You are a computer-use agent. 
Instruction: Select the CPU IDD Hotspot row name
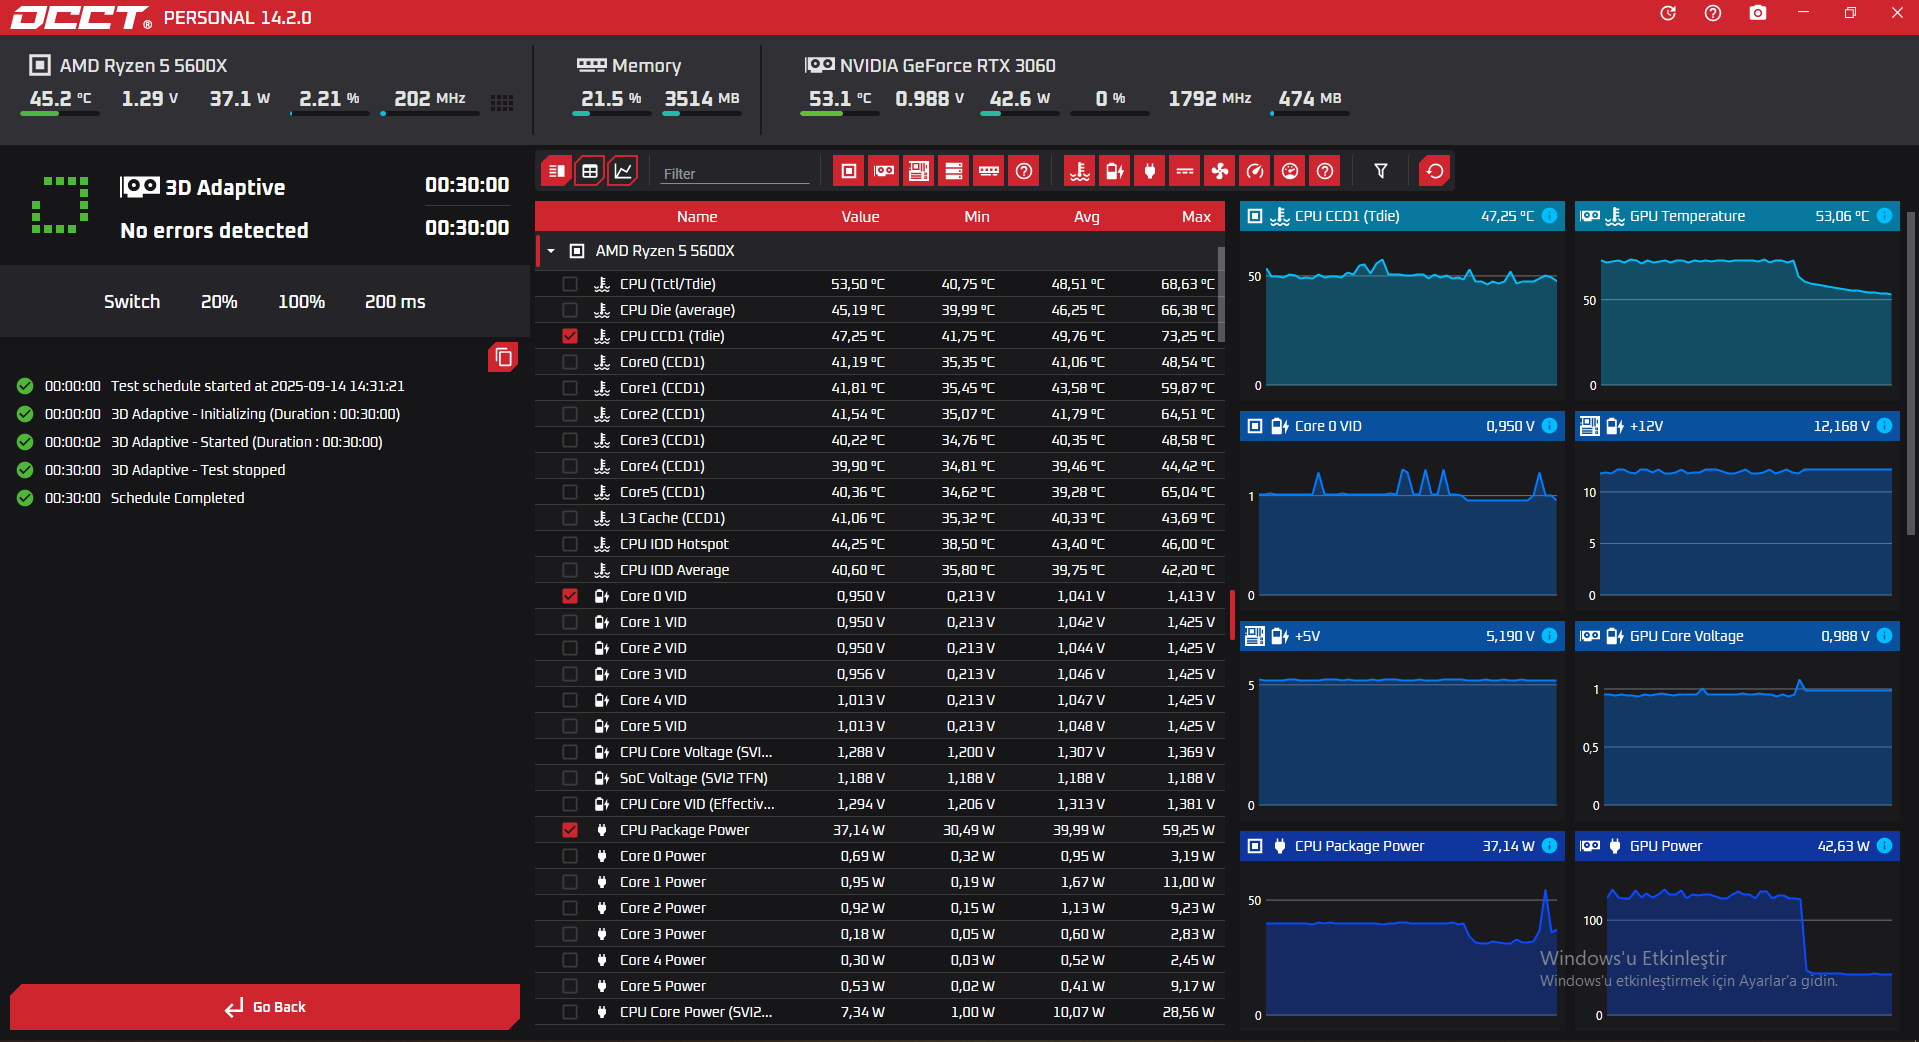(x=674, y=544)
